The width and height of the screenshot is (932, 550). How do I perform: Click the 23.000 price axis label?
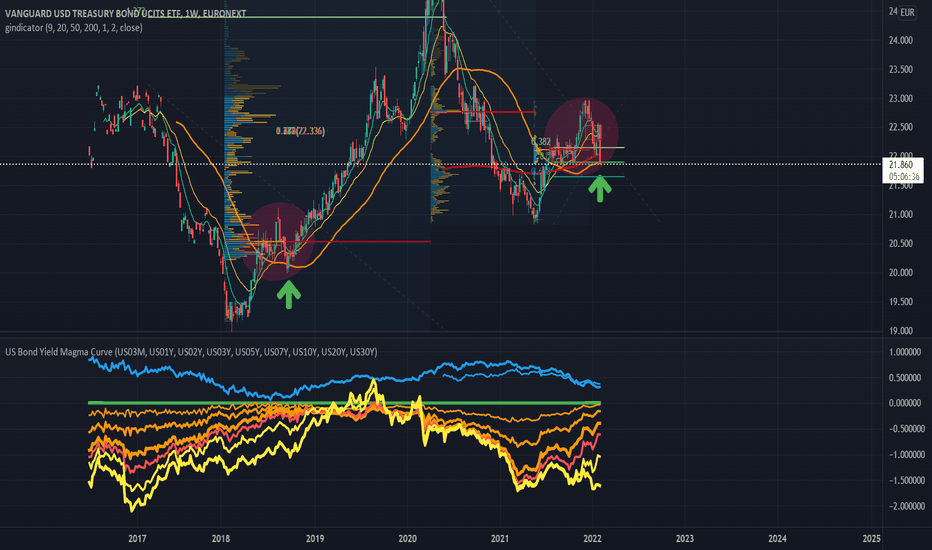(x=900, y=99)
